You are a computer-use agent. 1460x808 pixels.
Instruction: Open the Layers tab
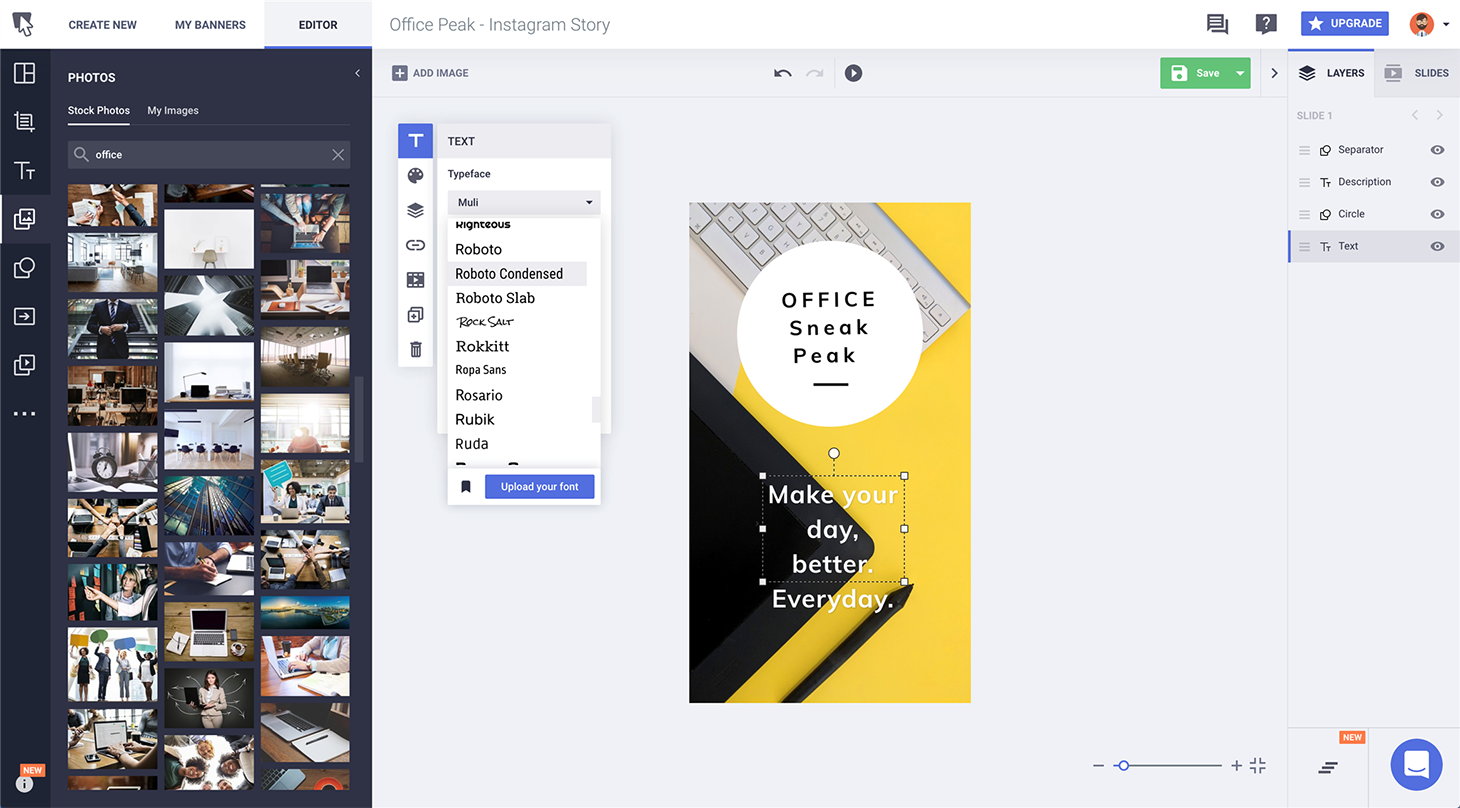1331,73
